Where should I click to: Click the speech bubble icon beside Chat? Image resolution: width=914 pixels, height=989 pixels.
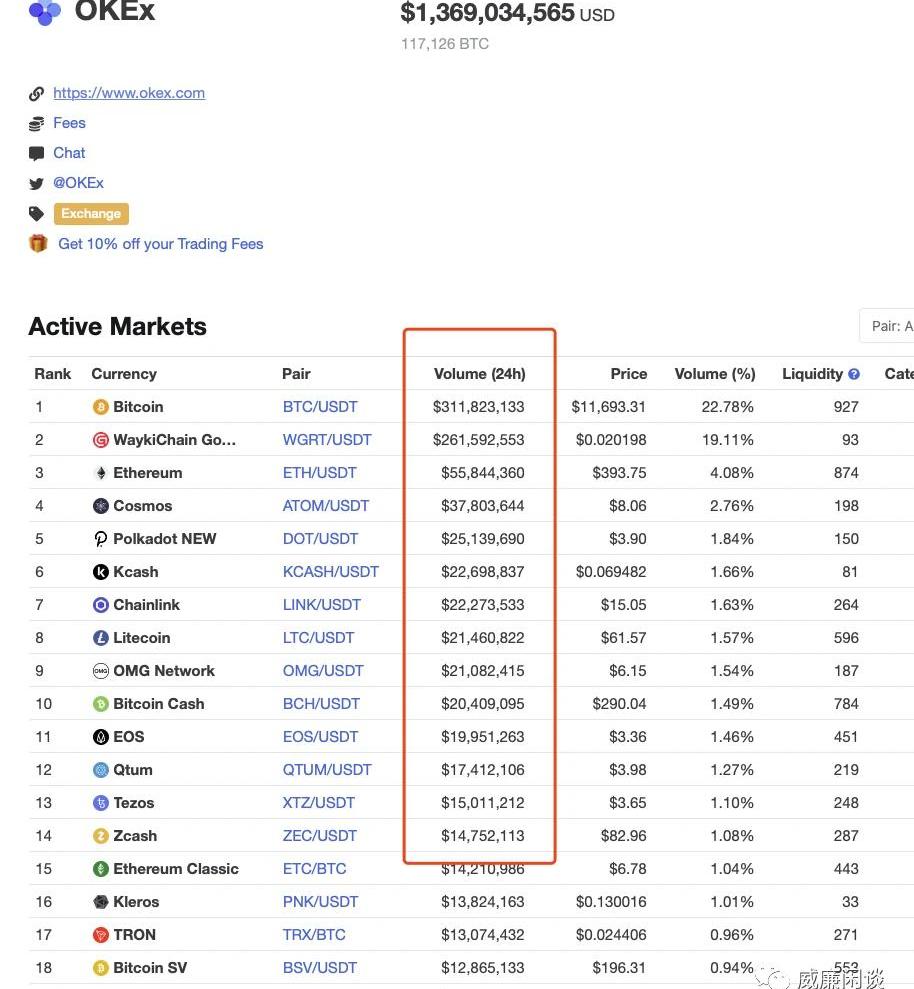(x=37, y=153)
